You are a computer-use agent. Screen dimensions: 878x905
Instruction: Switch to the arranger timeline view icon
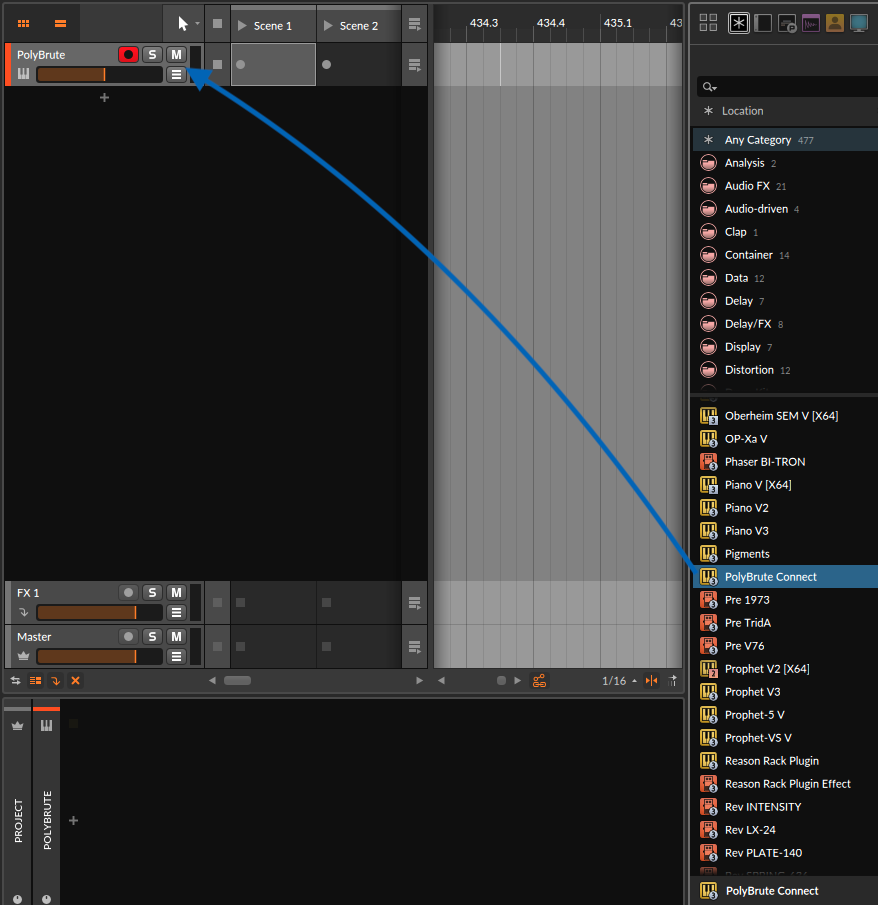click(60, 24)
